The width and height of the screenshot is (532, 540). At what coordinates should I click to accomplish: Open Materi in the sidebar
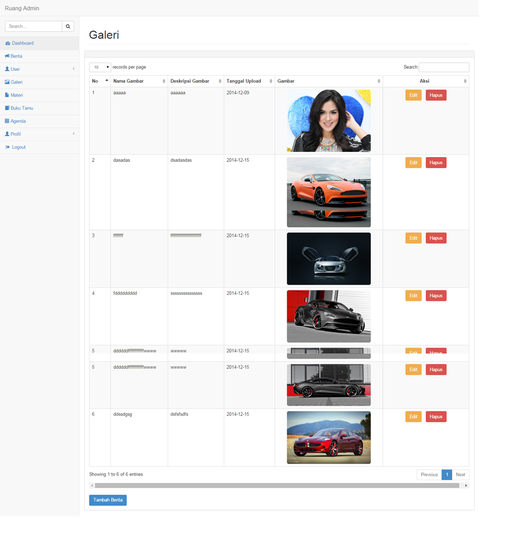tap(40, 95)
